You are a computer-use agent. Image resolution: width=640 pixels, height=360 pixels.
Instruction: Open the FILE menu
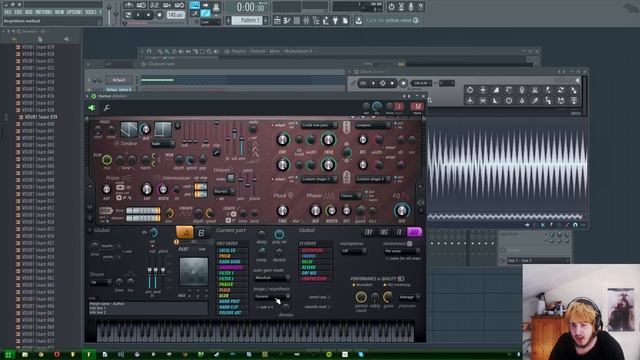click(x=8, y=12)
